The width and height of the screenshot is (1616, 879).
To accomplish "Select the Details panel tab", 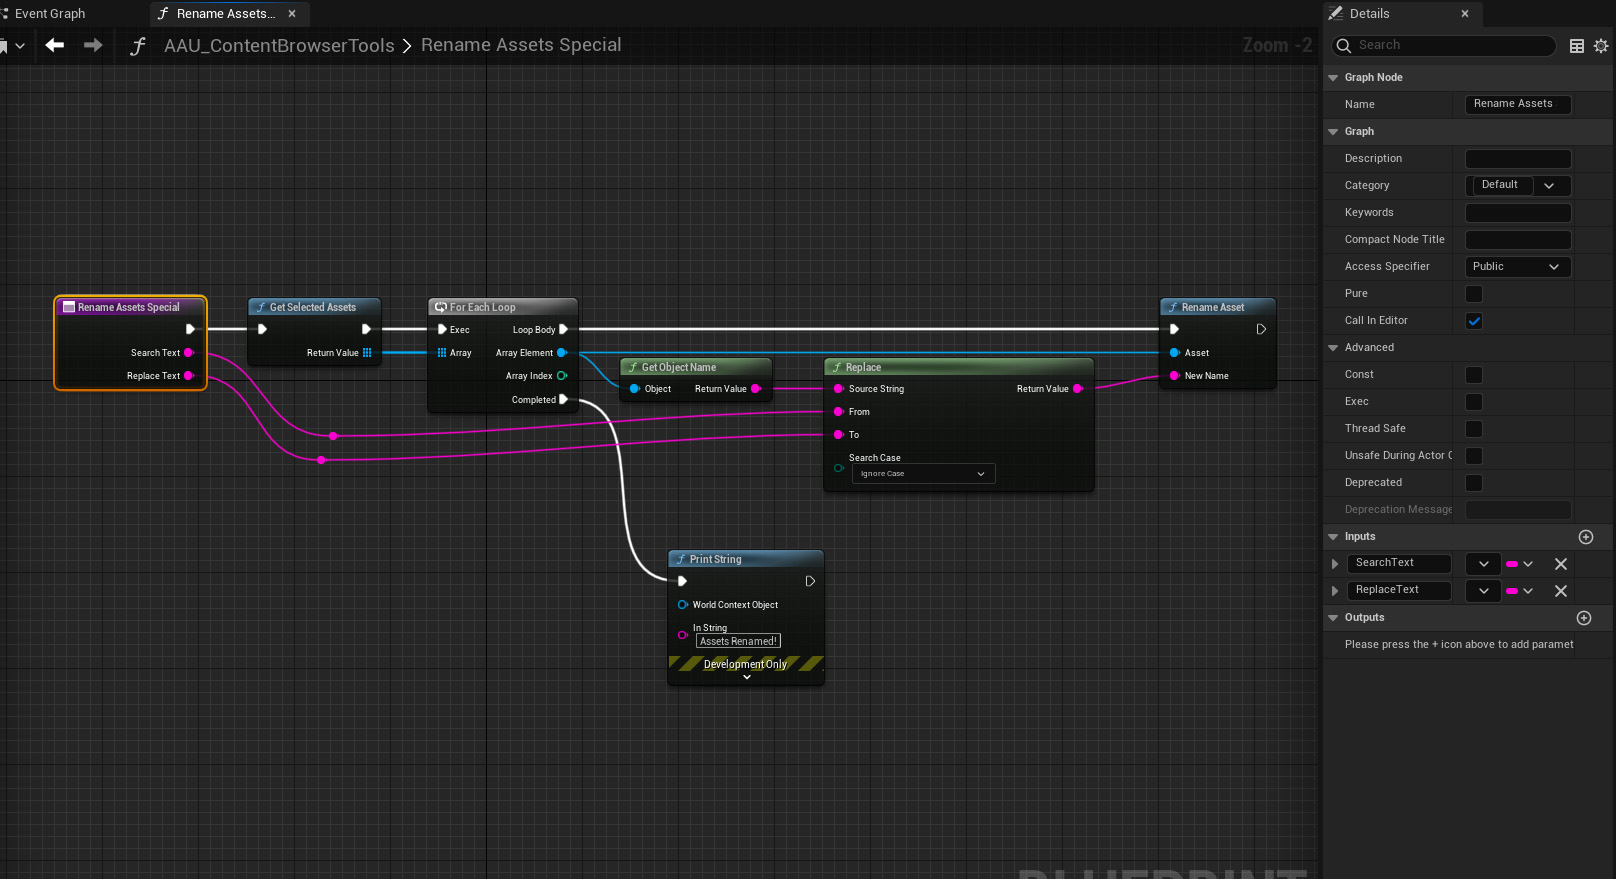I will pos(1369,14).
